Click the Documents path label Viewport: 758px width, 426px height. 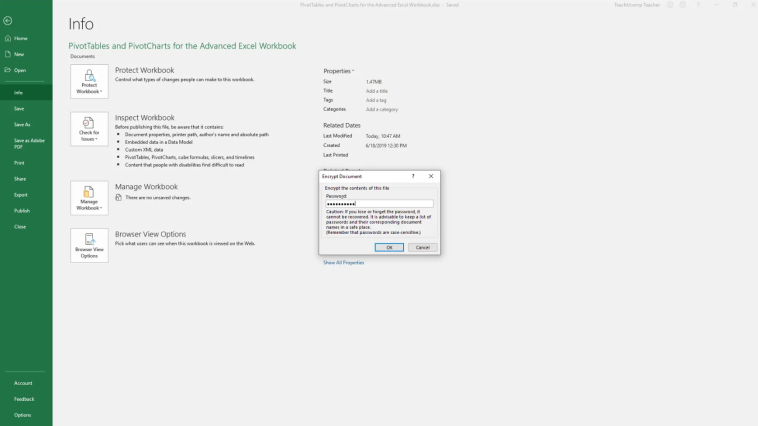click(83, 57)
